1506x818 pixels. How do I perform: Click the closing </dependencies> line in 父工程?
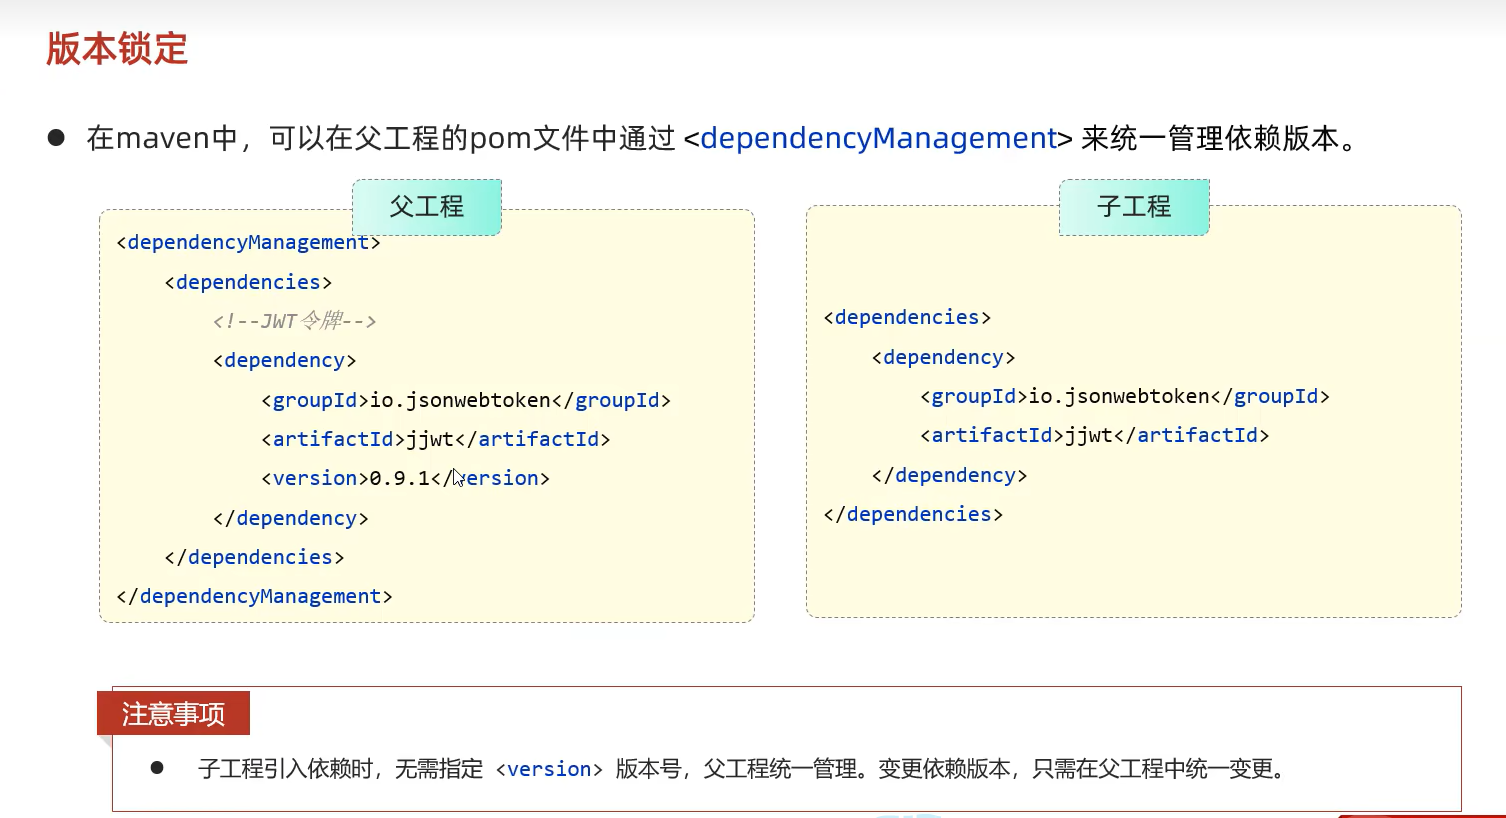click(254, 557)
